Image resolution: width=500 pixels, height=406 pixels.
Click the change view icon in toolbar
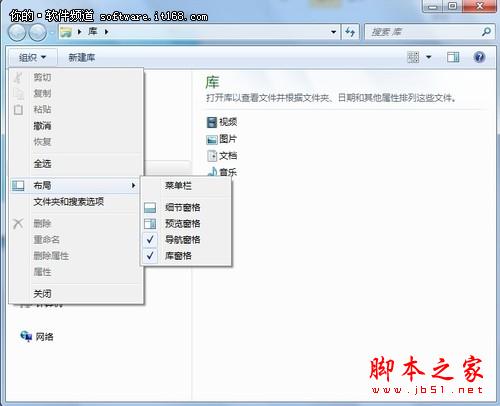pyautogui.click(x=413, y=57)
